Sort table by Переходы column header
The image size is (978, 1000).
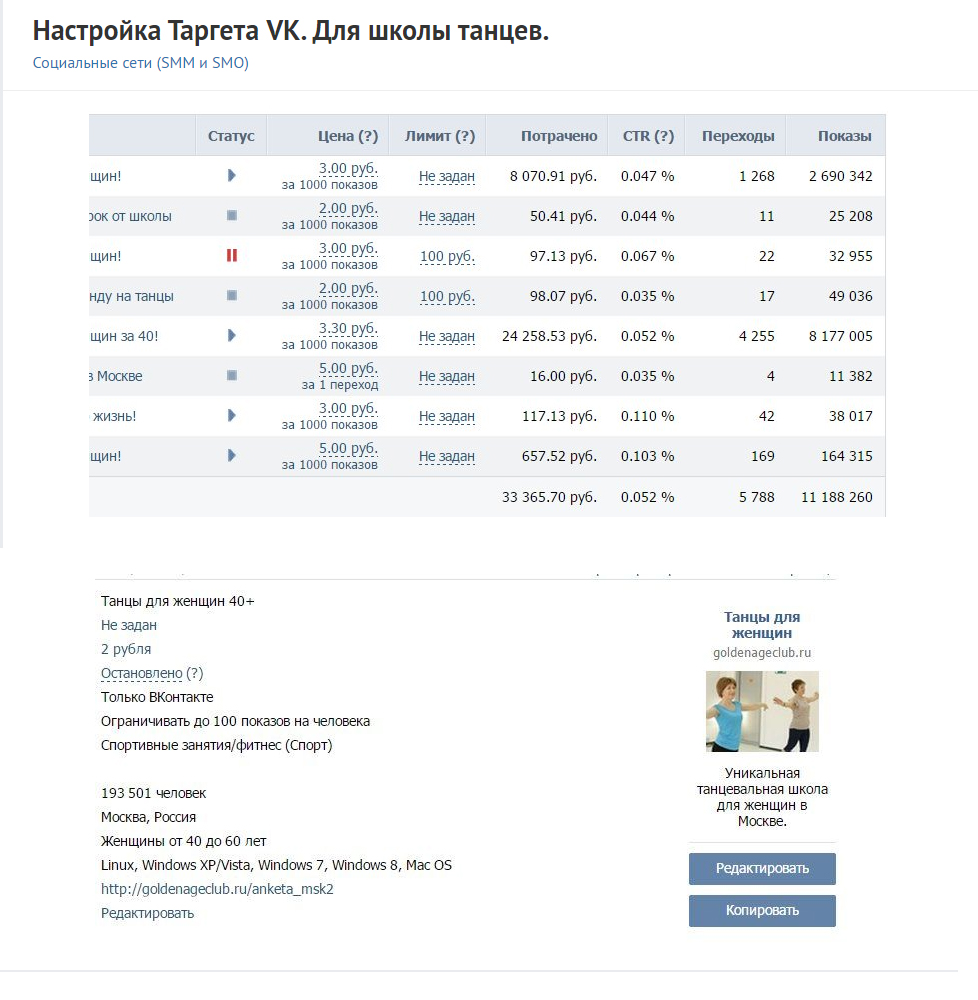pos(738,136)
